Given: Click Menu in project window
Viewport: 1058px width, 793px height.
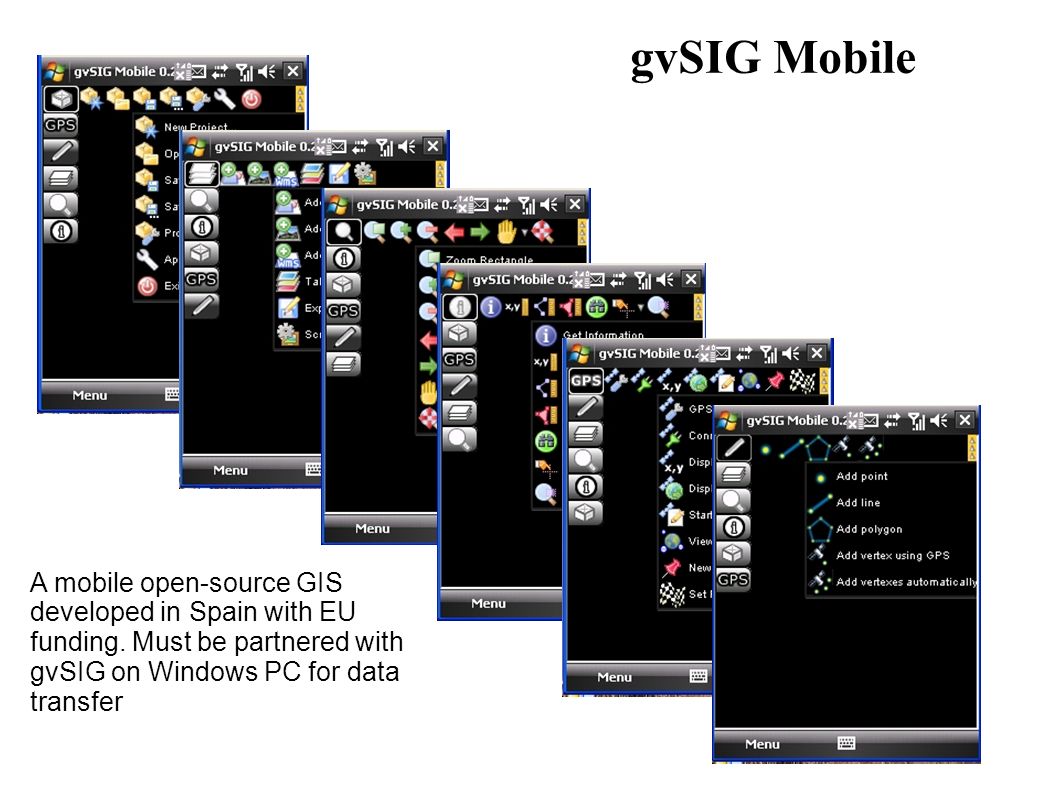Looking at the screenshot, I should [89, 395].
